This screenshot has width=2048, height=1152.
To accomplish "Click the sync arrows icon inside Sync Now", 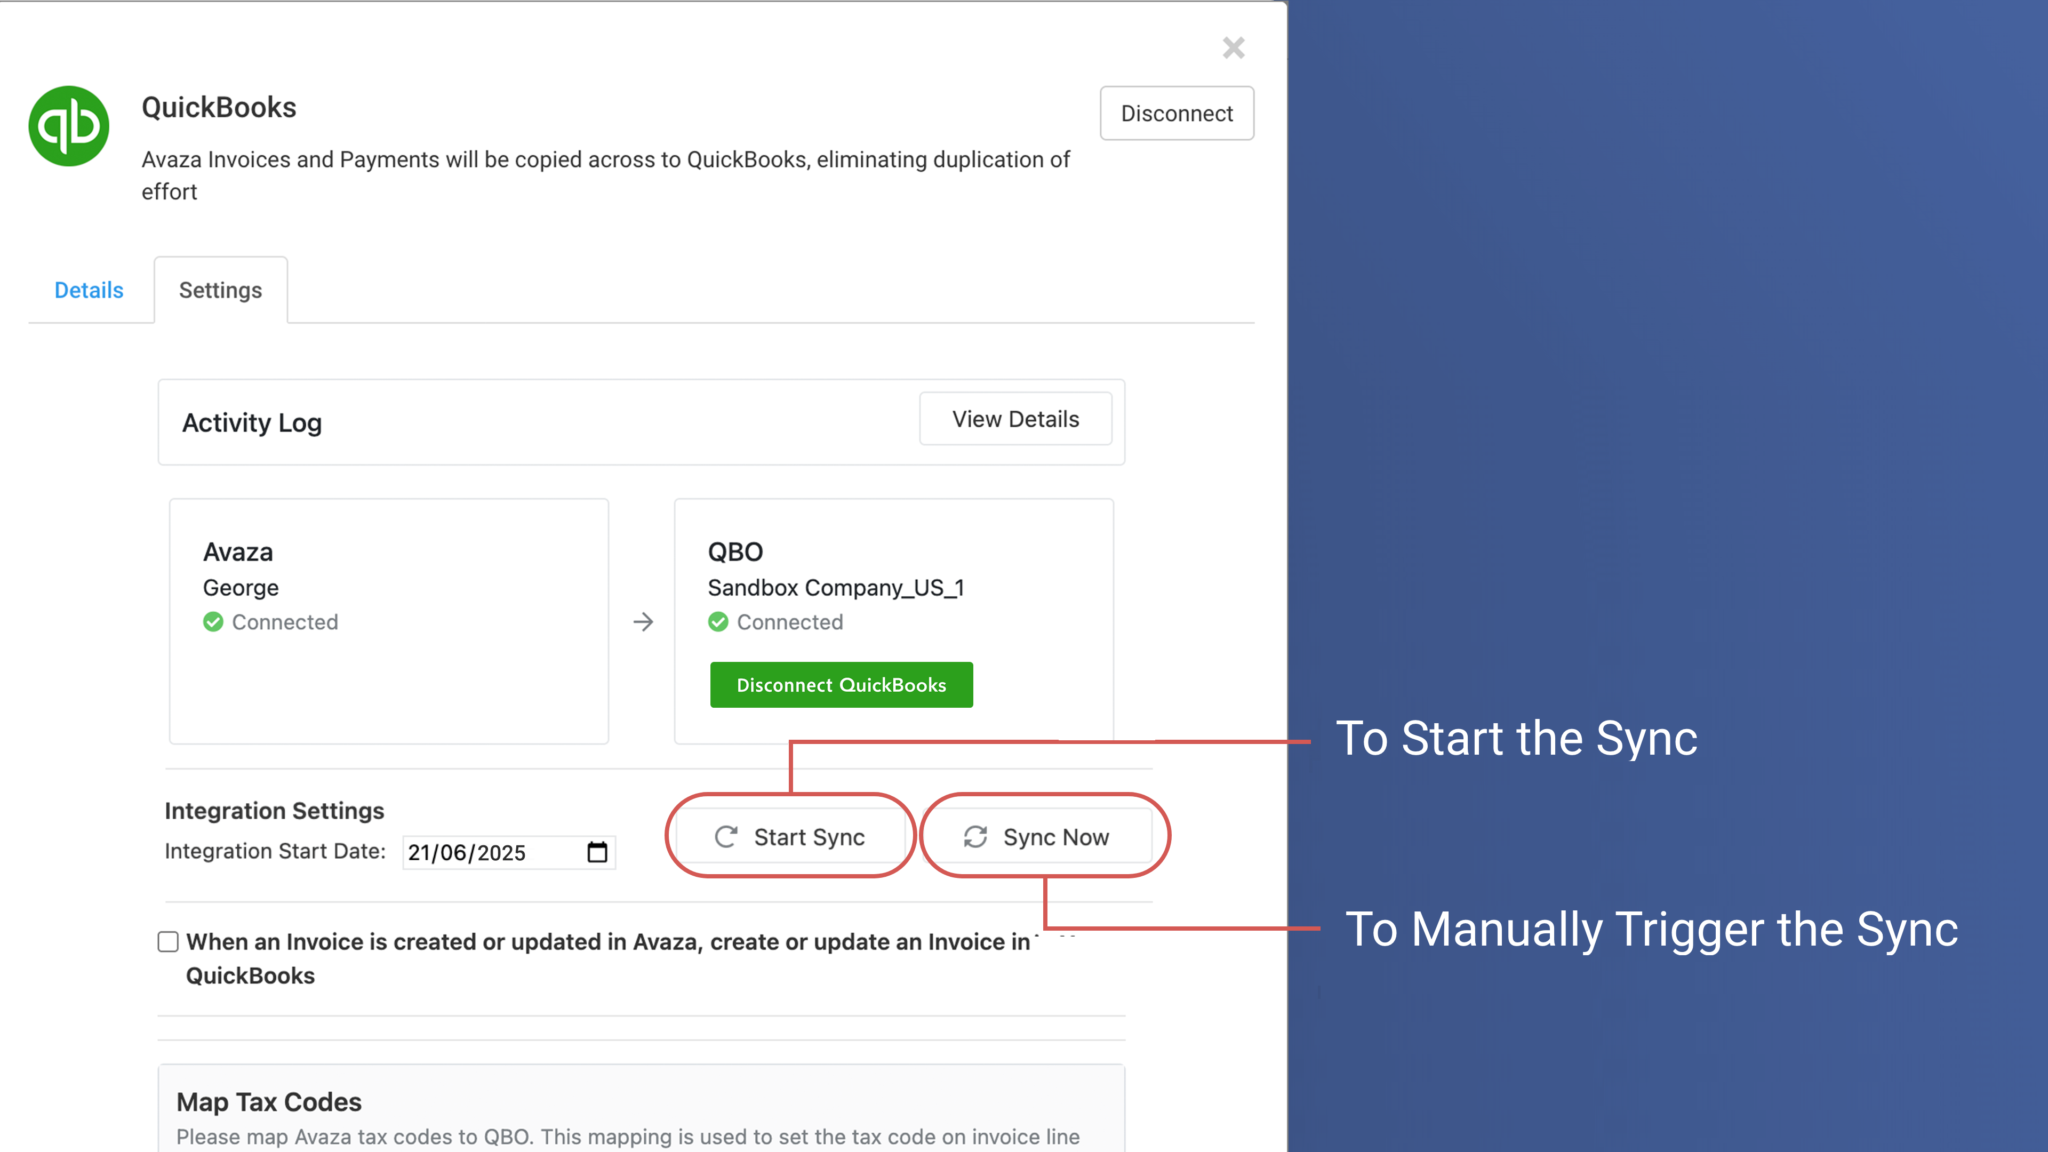I will coord(973,837).
